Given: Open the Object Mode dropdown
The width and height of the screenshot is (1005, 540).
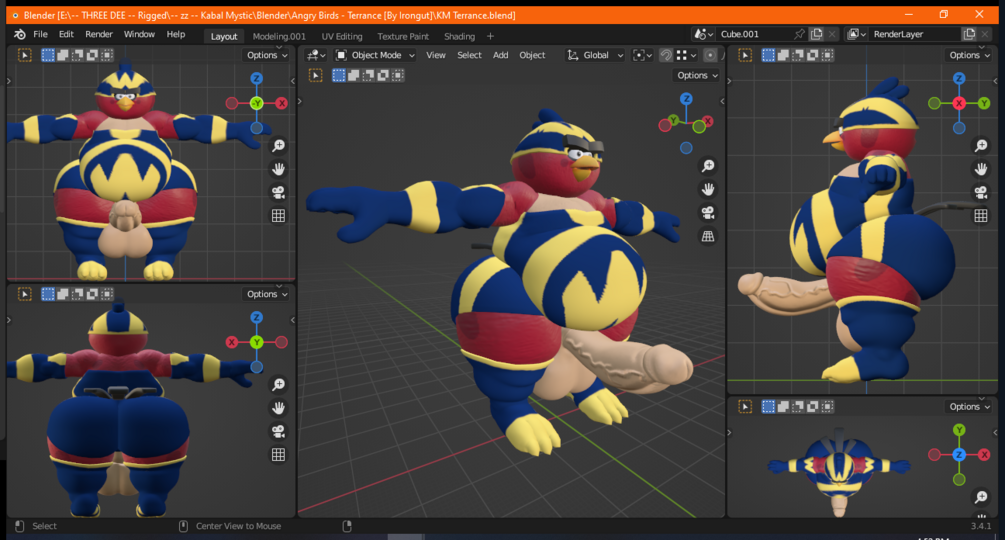Looking at the screenshot, I should pyautogui.click(x=376, y=55).
